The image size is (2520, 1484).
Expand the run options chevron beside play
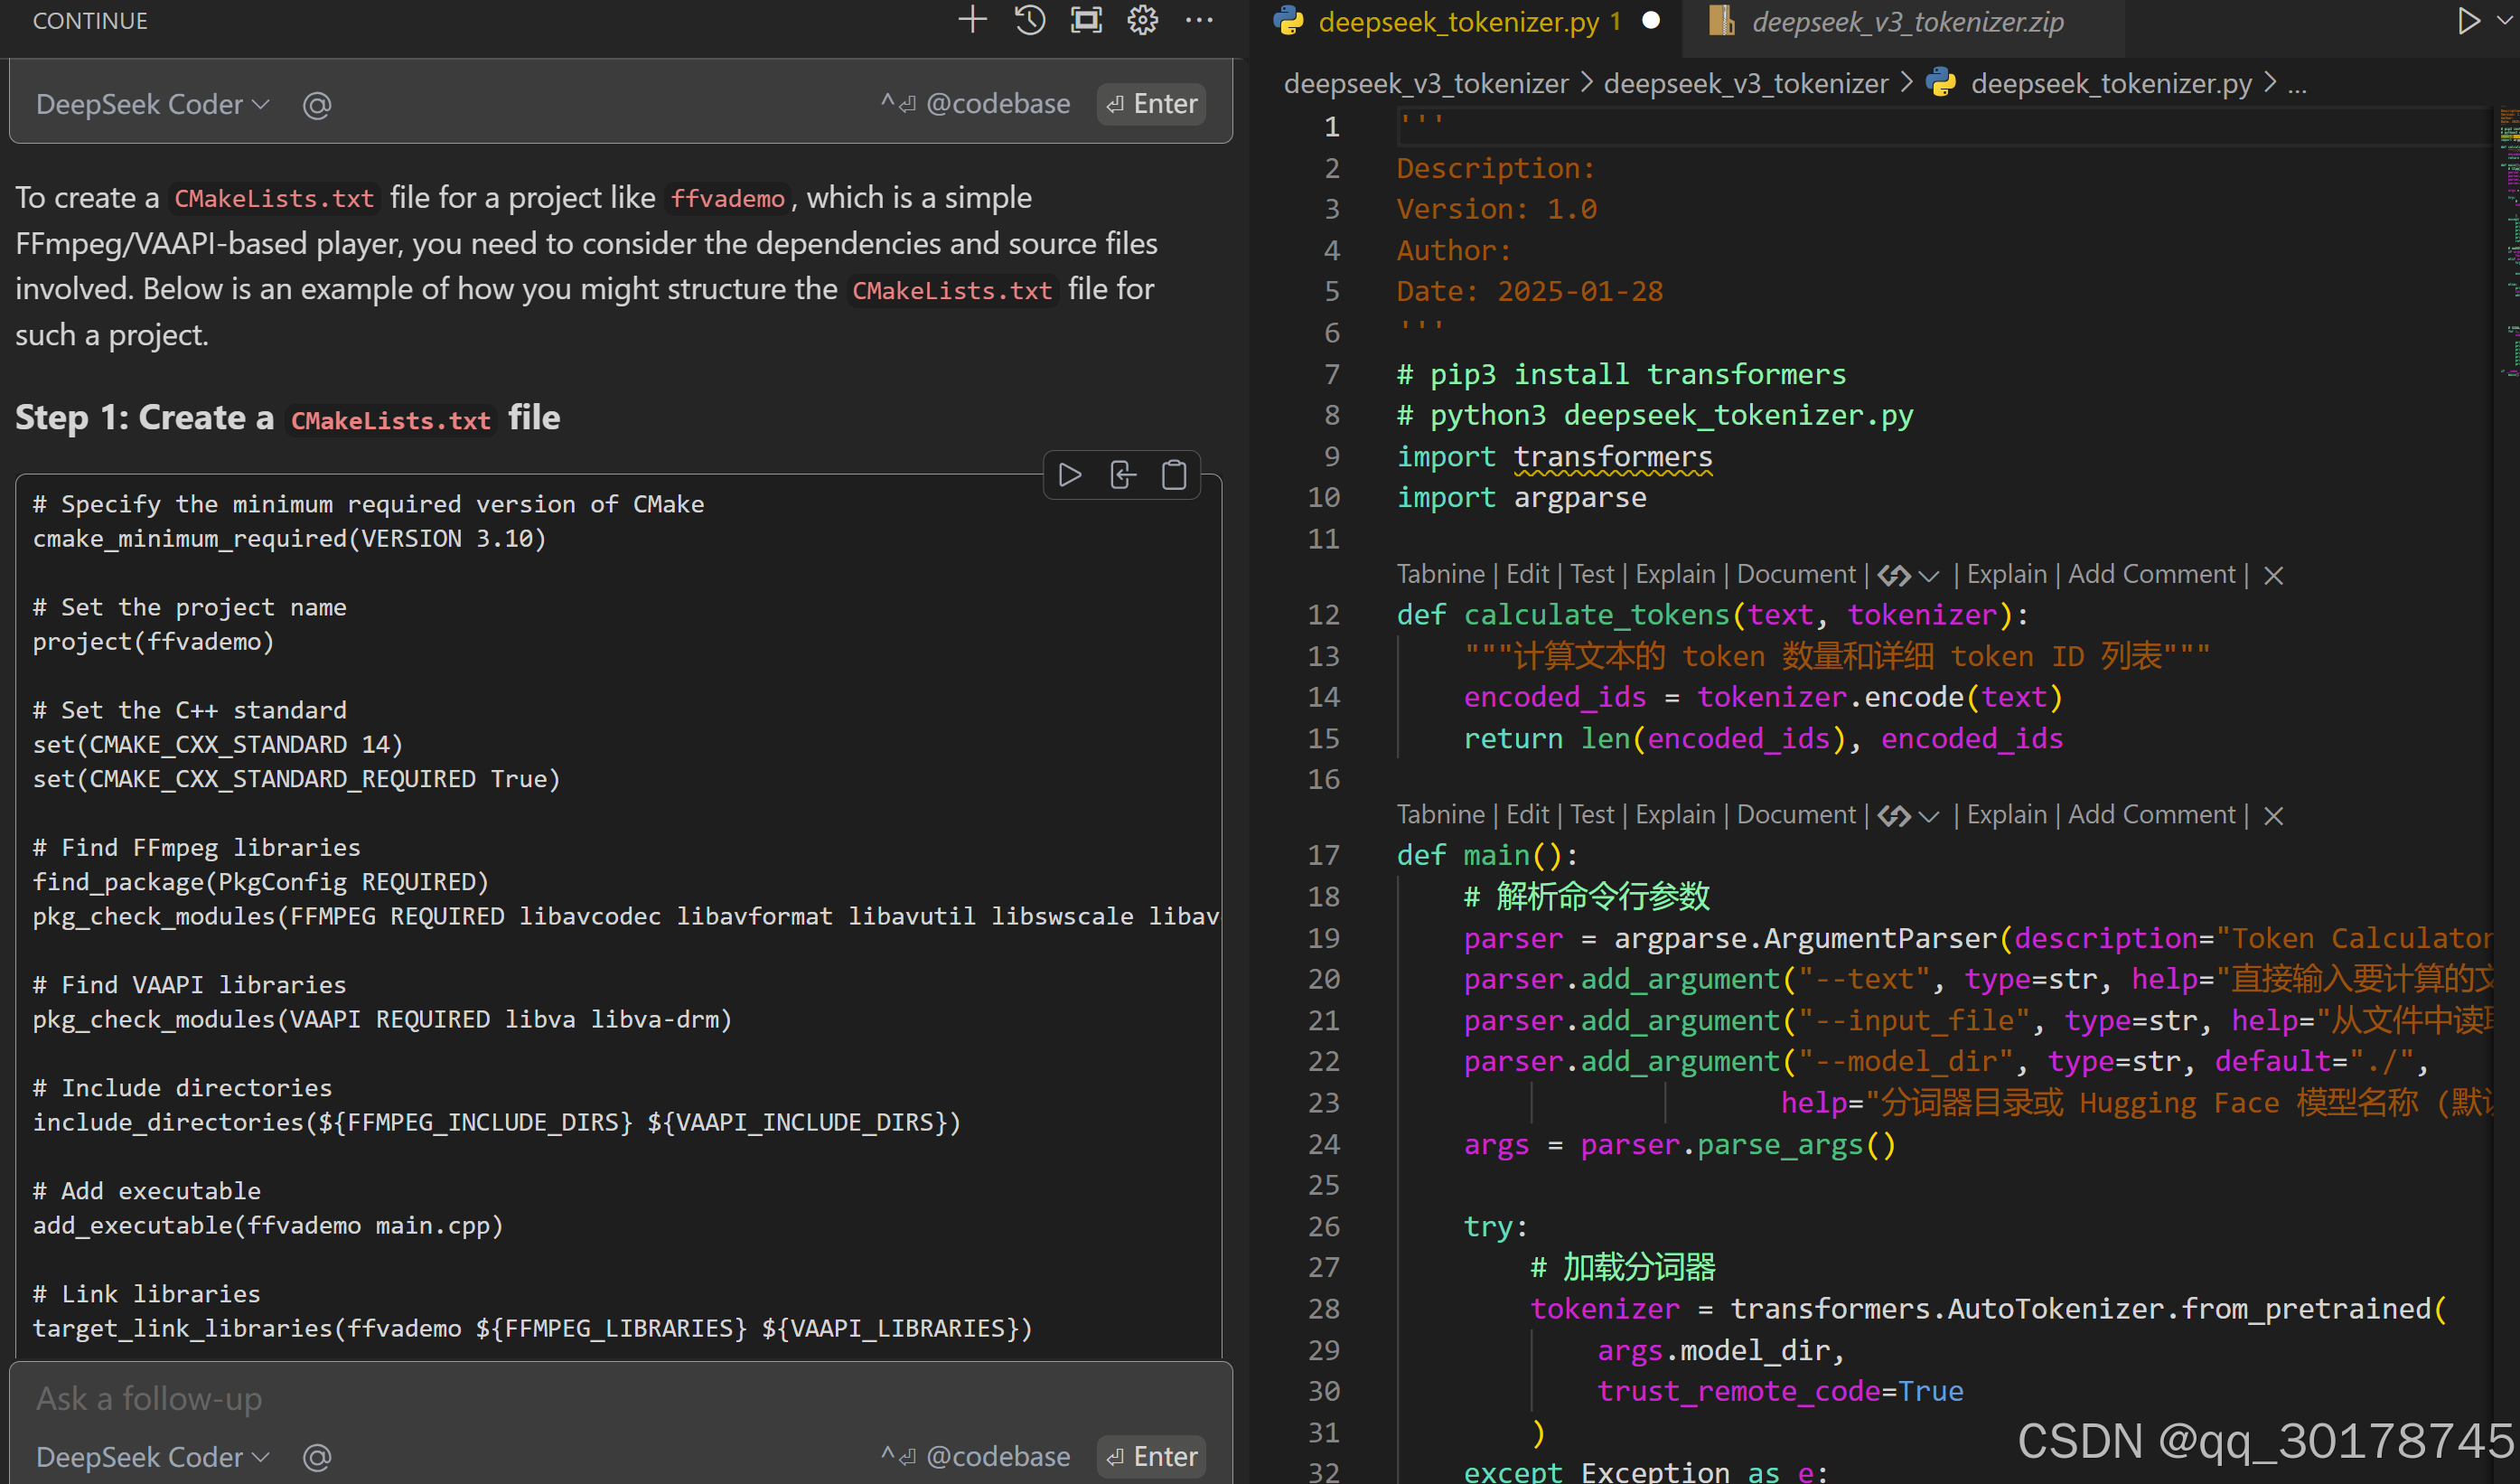(x=2504, y=20)
